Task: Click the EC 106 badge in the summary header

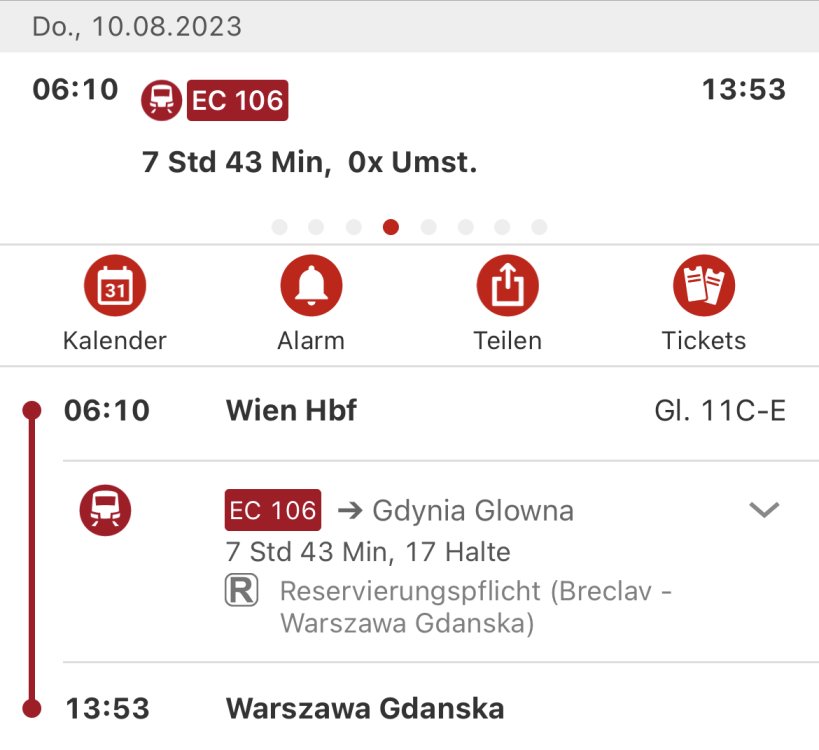Action: 237,100
